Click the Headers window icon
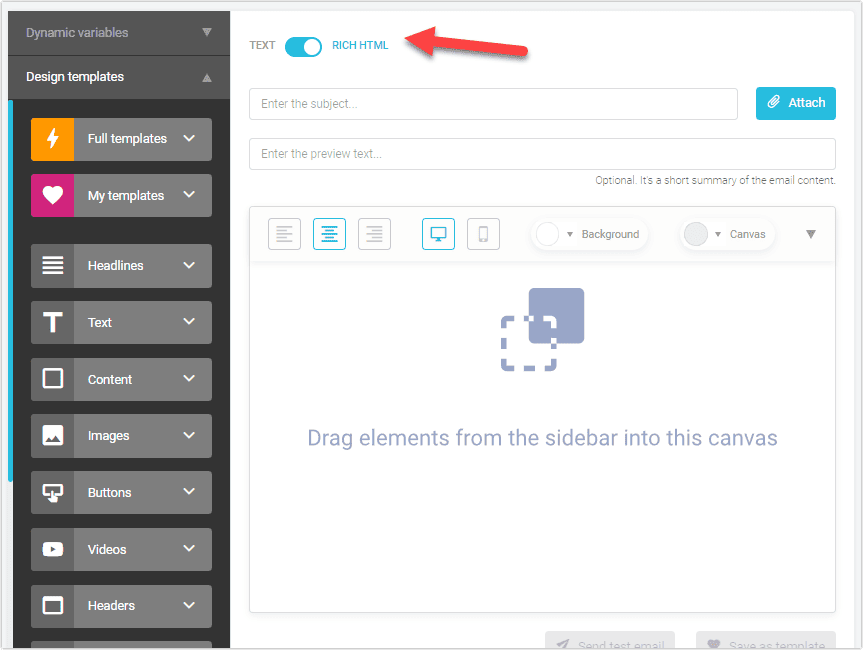 click(52, 606)
